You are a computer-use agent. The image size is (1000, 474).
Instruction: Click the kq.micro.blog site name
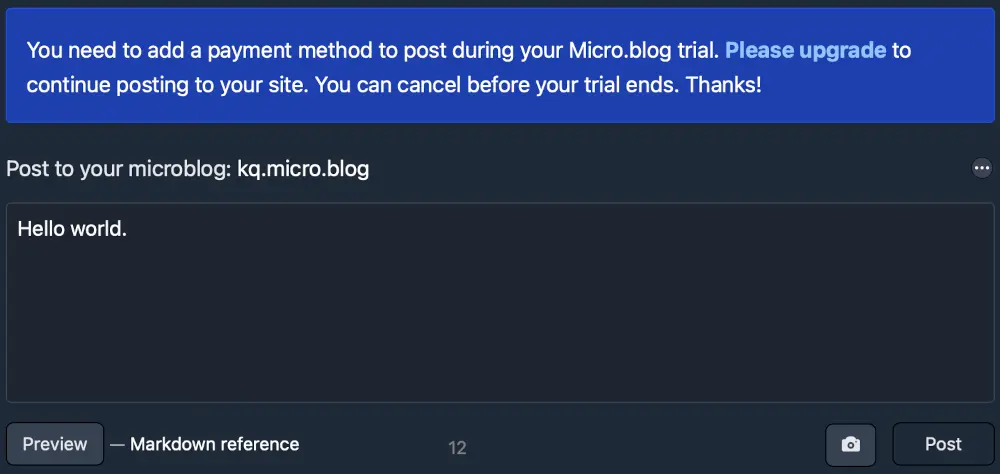click(303, 169)
